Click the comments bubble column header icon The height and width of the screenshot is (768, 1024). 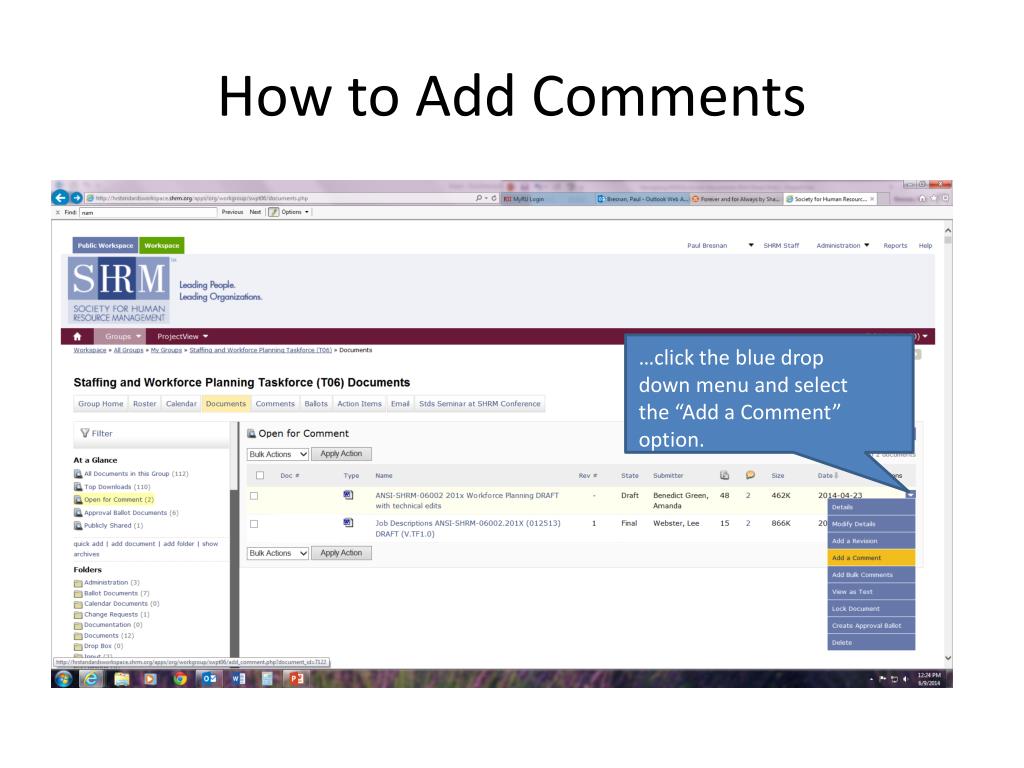750,475
